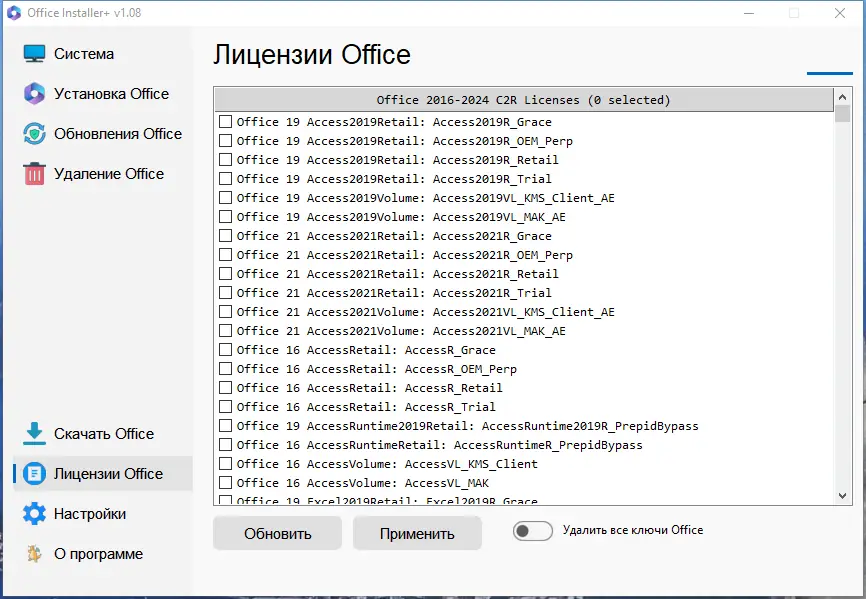Tick the Access2021R_Retail license checkbox
866x599 pixels.
tap(226, 274)
